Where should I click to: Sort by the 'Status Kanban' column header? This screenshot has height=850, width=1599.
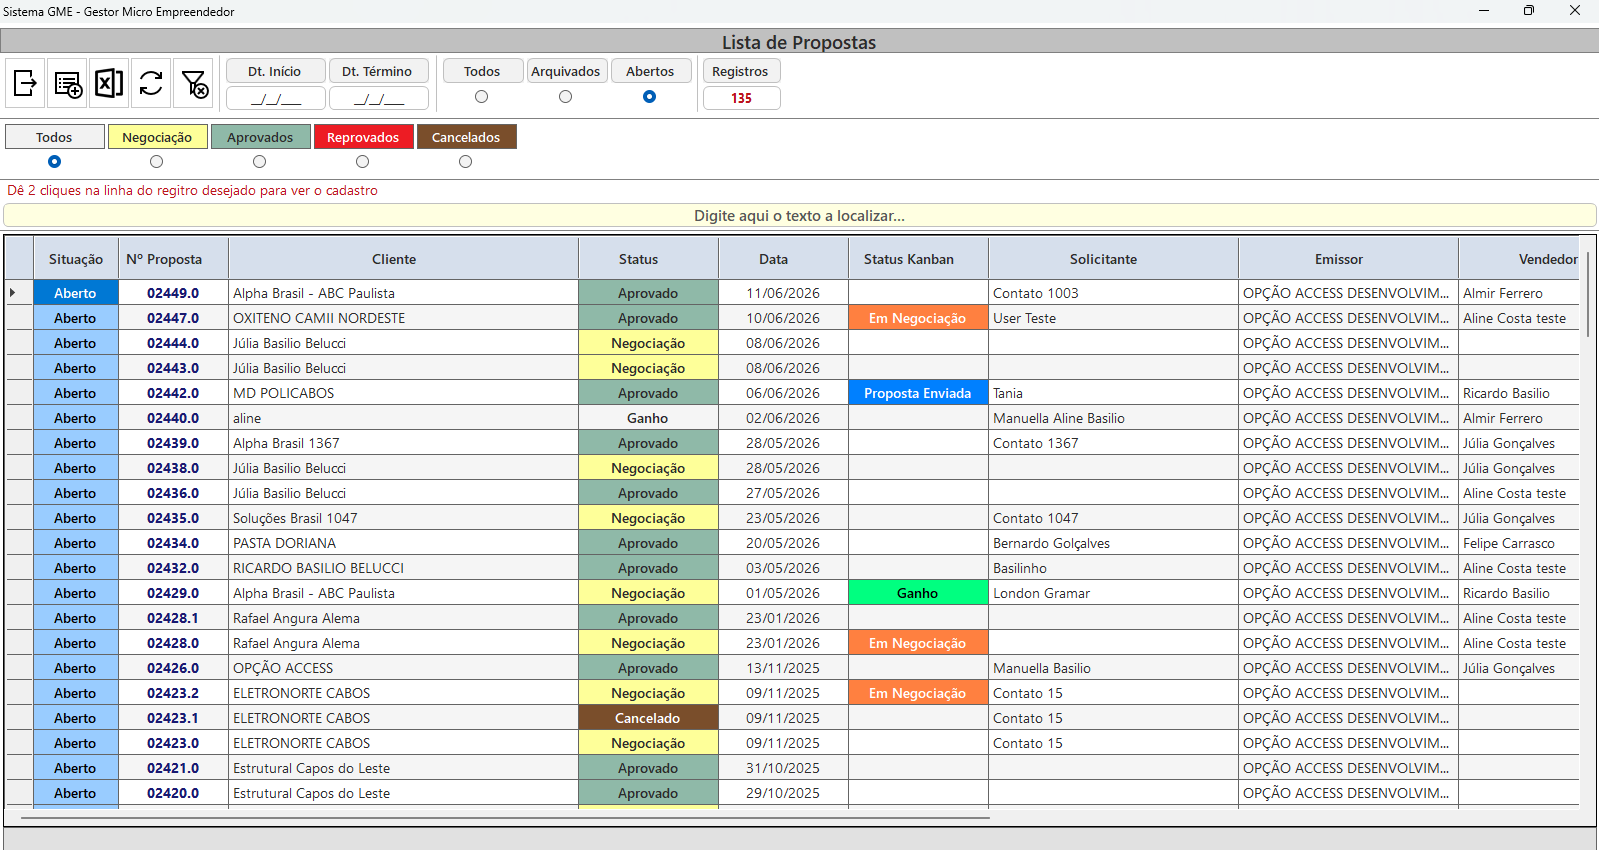[918, 259]
